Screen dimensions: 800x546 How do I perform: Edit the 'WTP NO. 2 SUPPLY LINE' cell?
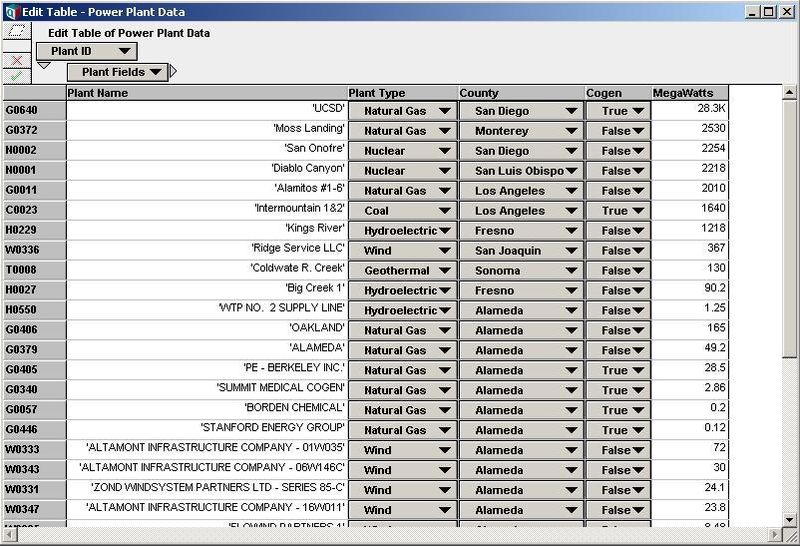point(207,309)
